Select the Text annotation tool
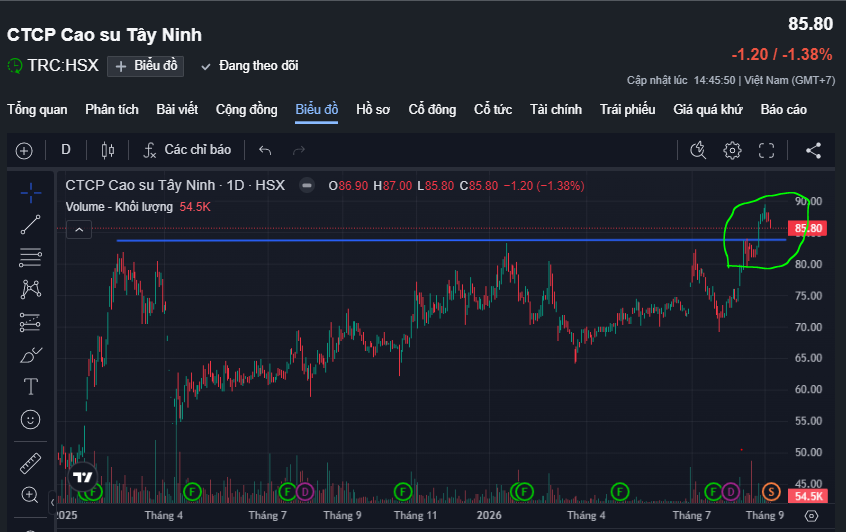 point(31,387)
